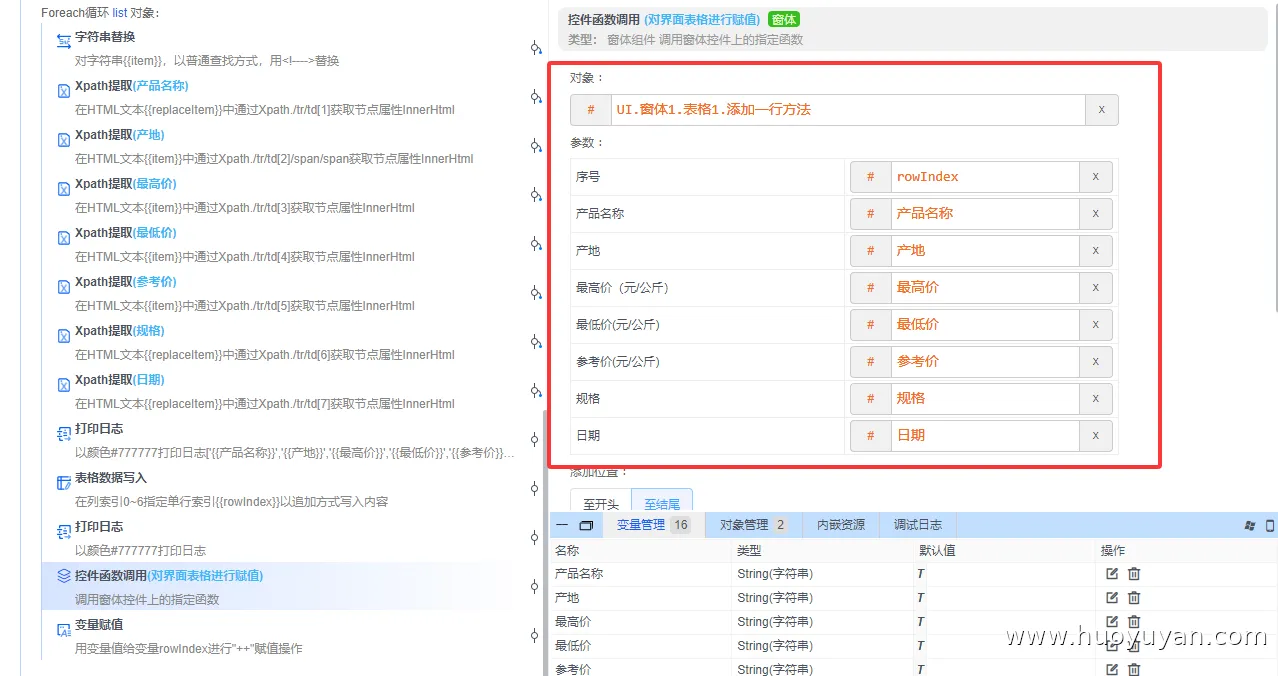Click the first 打印日志 step icon
This screenshot has height=676, width=1278.
click(x=64, y=433)
